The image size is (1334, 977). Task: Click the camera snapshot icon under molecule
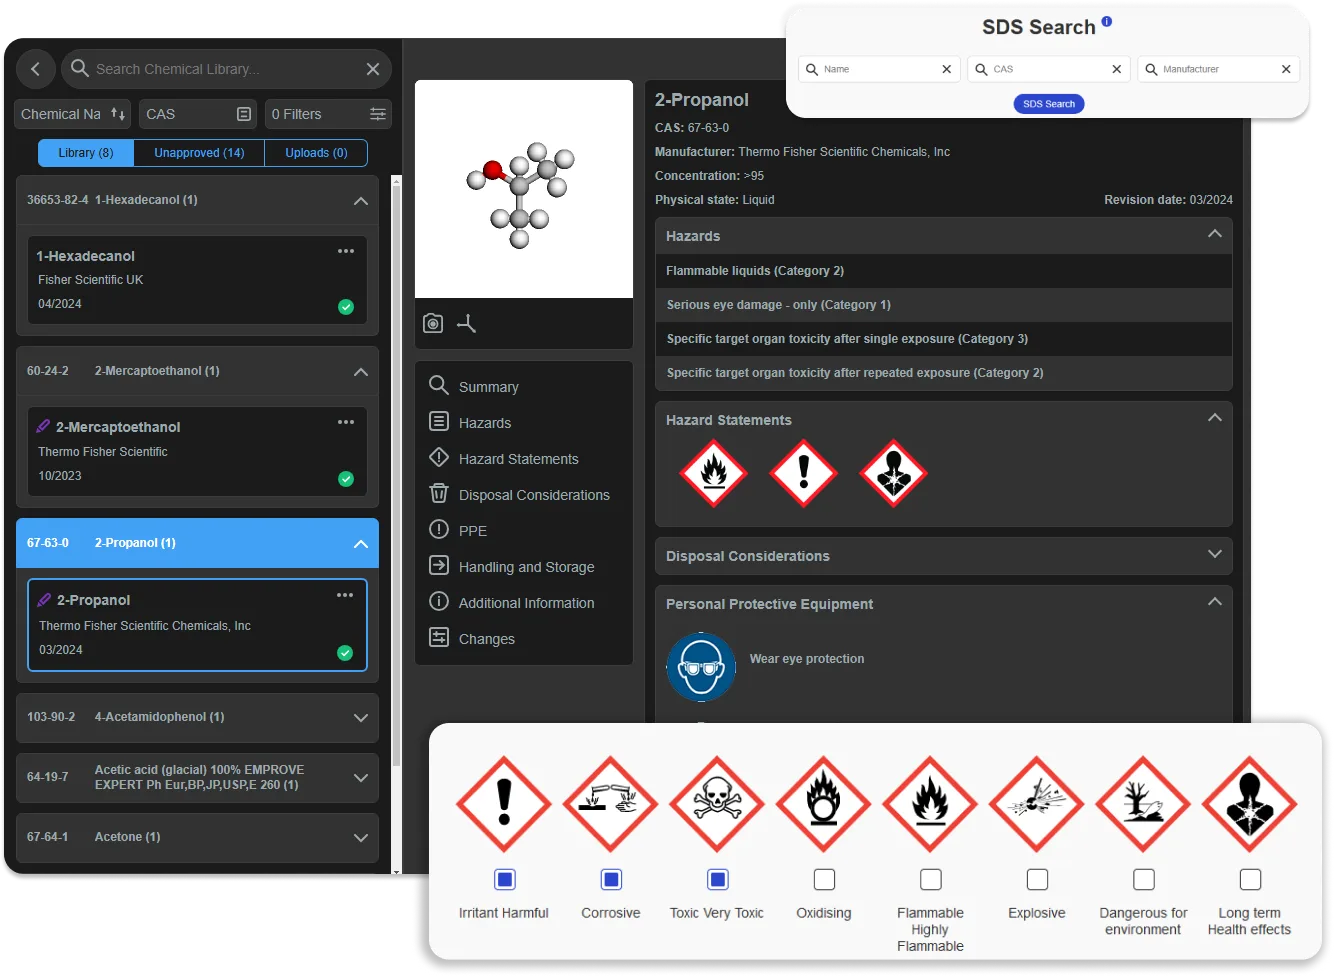433,323
